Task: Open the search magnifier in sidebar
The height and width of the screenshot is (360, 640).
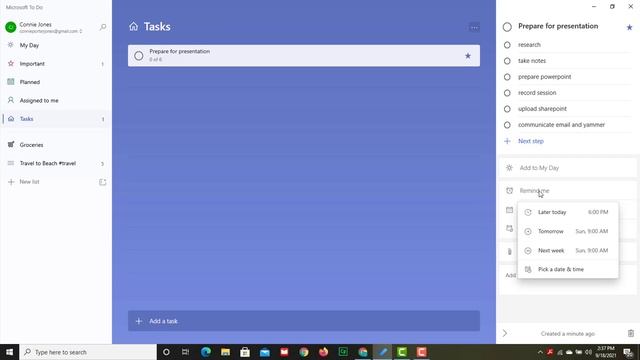Action: 103,27
